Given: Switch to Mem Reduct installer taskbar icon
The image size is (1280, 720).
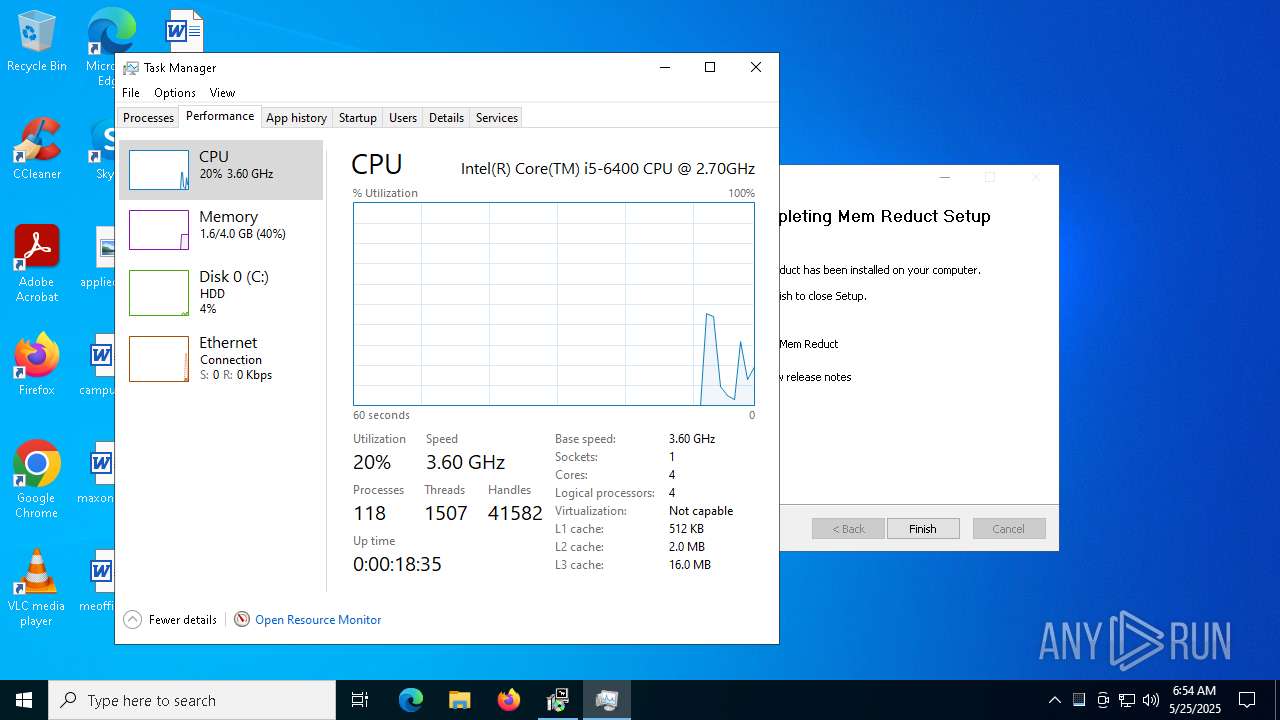Looking at the screenshot, I should click(557, 700).
